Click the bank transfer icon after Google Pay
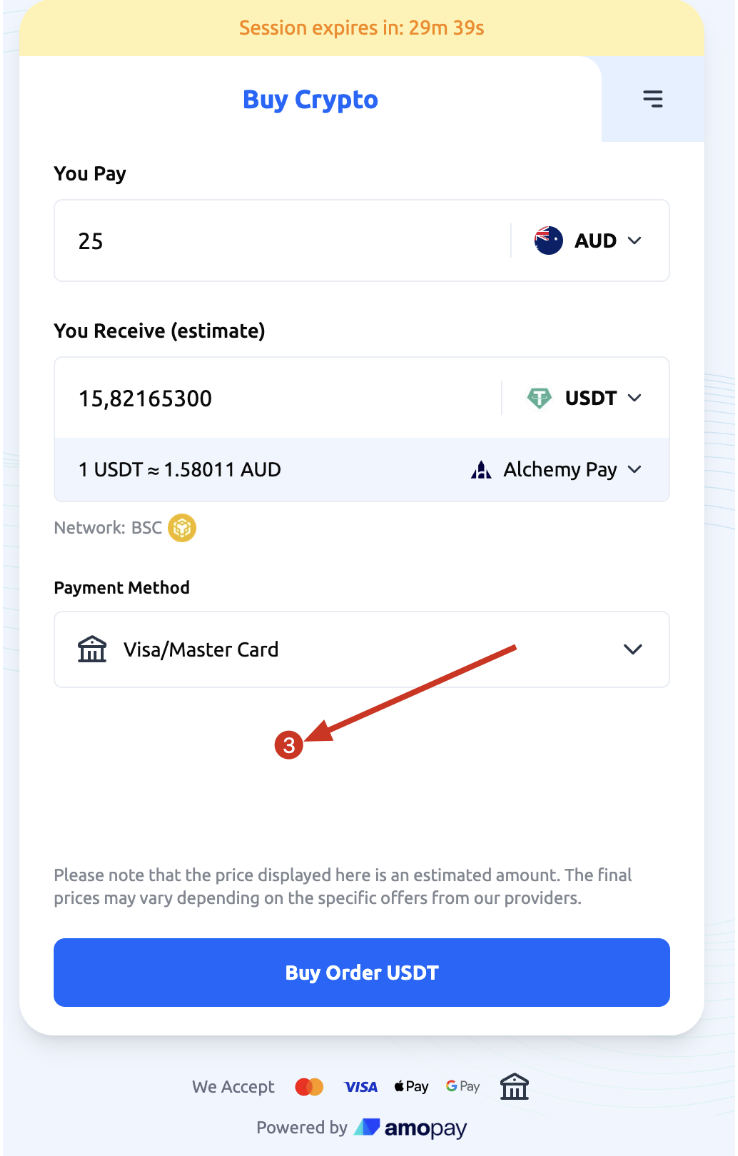The image size is (738, 1156). 514,1086
